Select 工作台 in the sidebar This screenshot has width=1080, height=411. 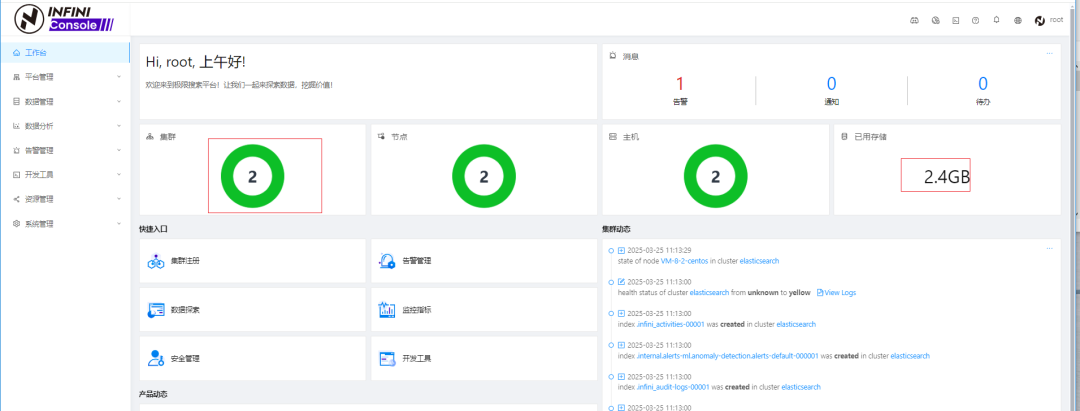point(65,52)
